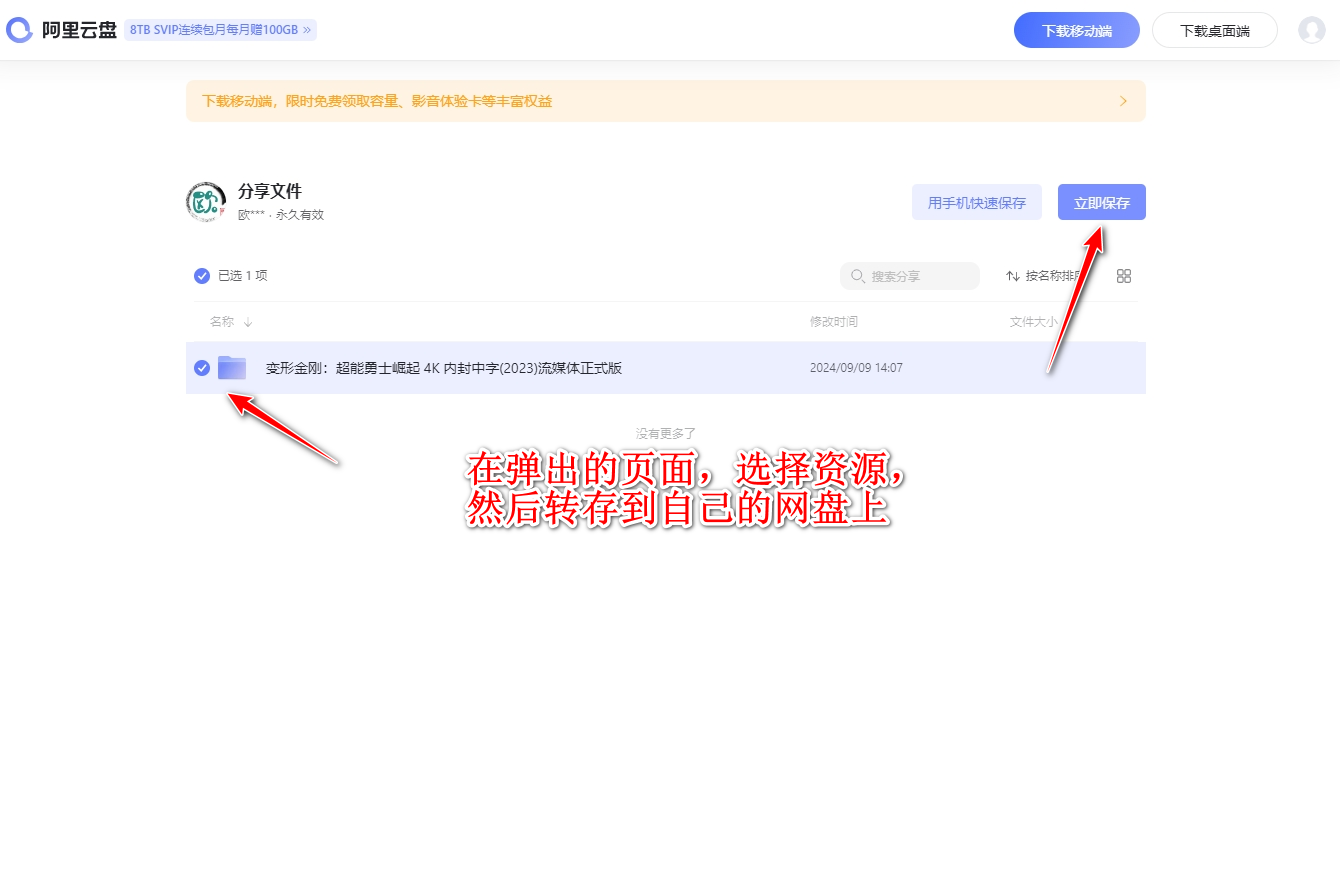Click the blue folder icon in file row
This screenshot has width=1340, height=888.
pyautogui.click(x=232, y=368)
